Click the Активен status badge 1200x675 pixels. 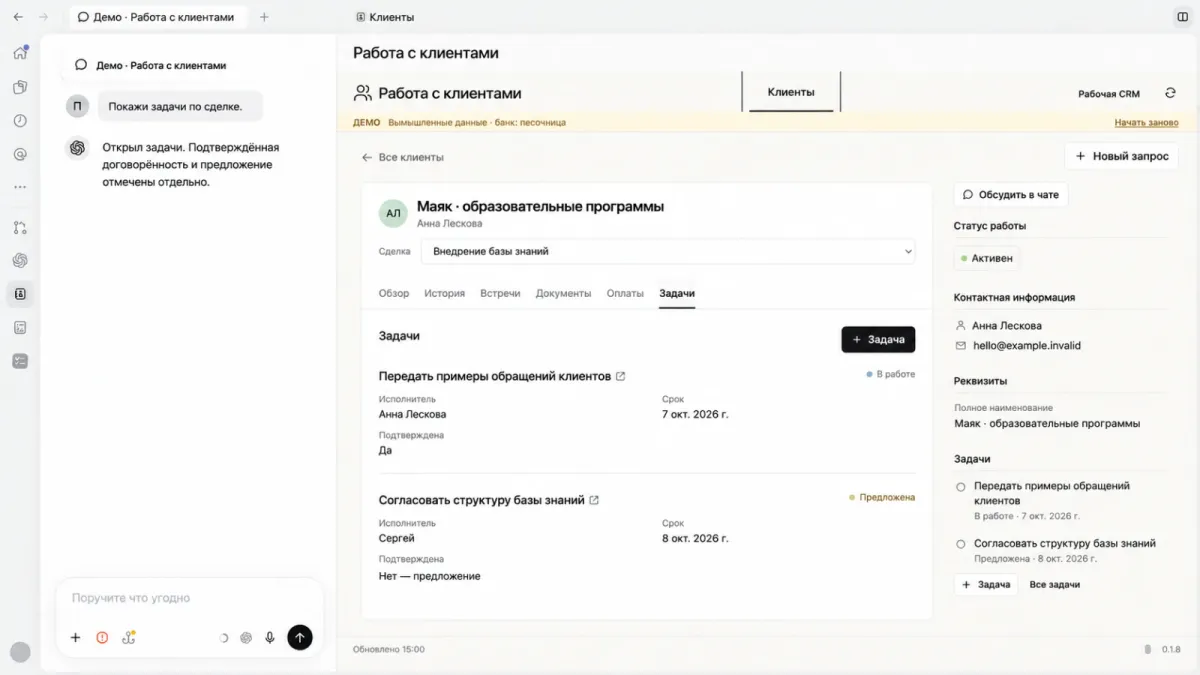point(987,258)
